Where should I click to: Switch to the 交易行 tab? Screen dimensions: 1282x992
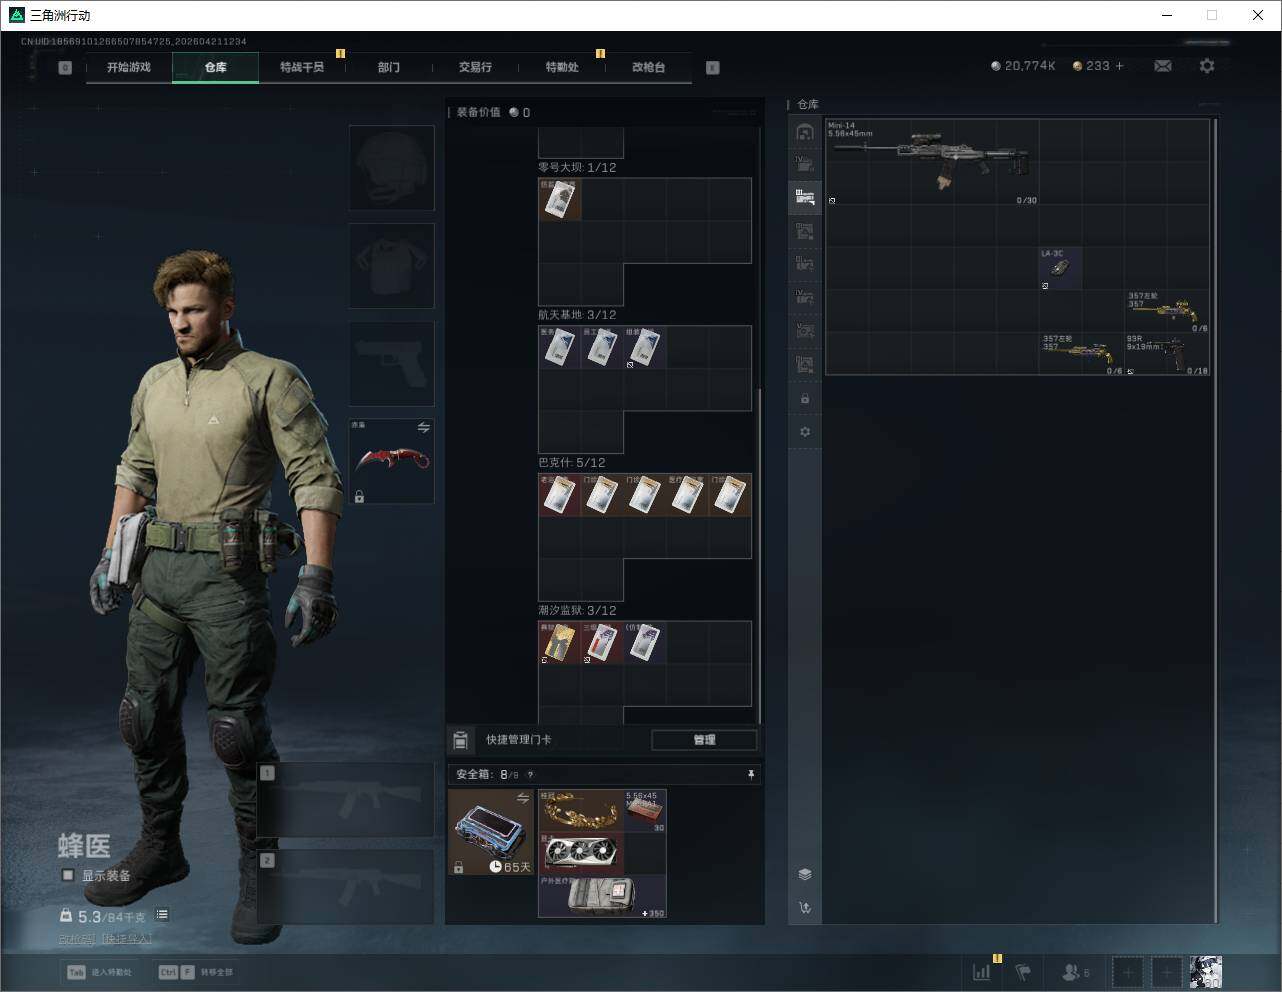point(475,67)
